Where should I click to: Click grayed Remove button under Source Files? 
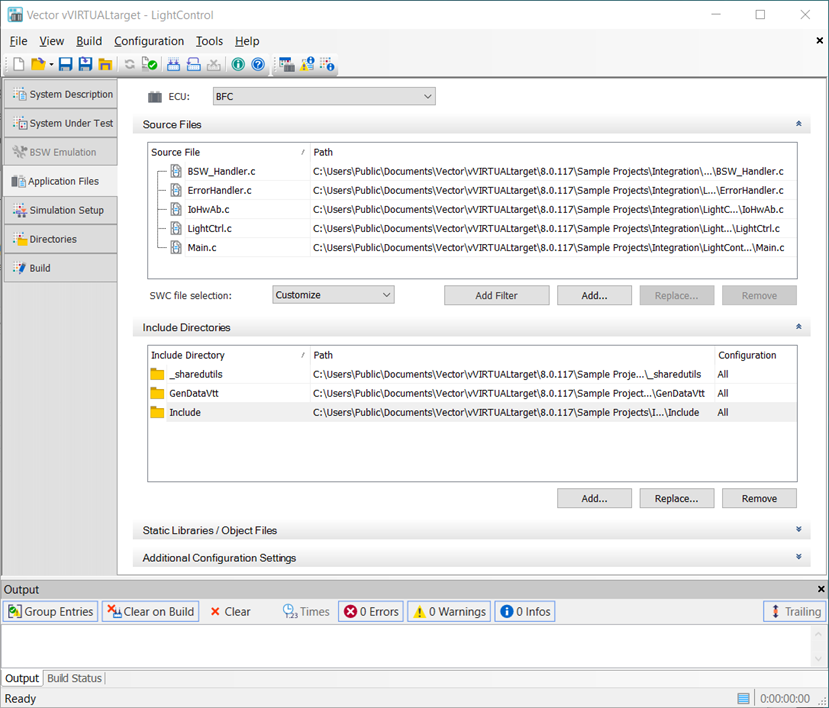coord(759,296)
